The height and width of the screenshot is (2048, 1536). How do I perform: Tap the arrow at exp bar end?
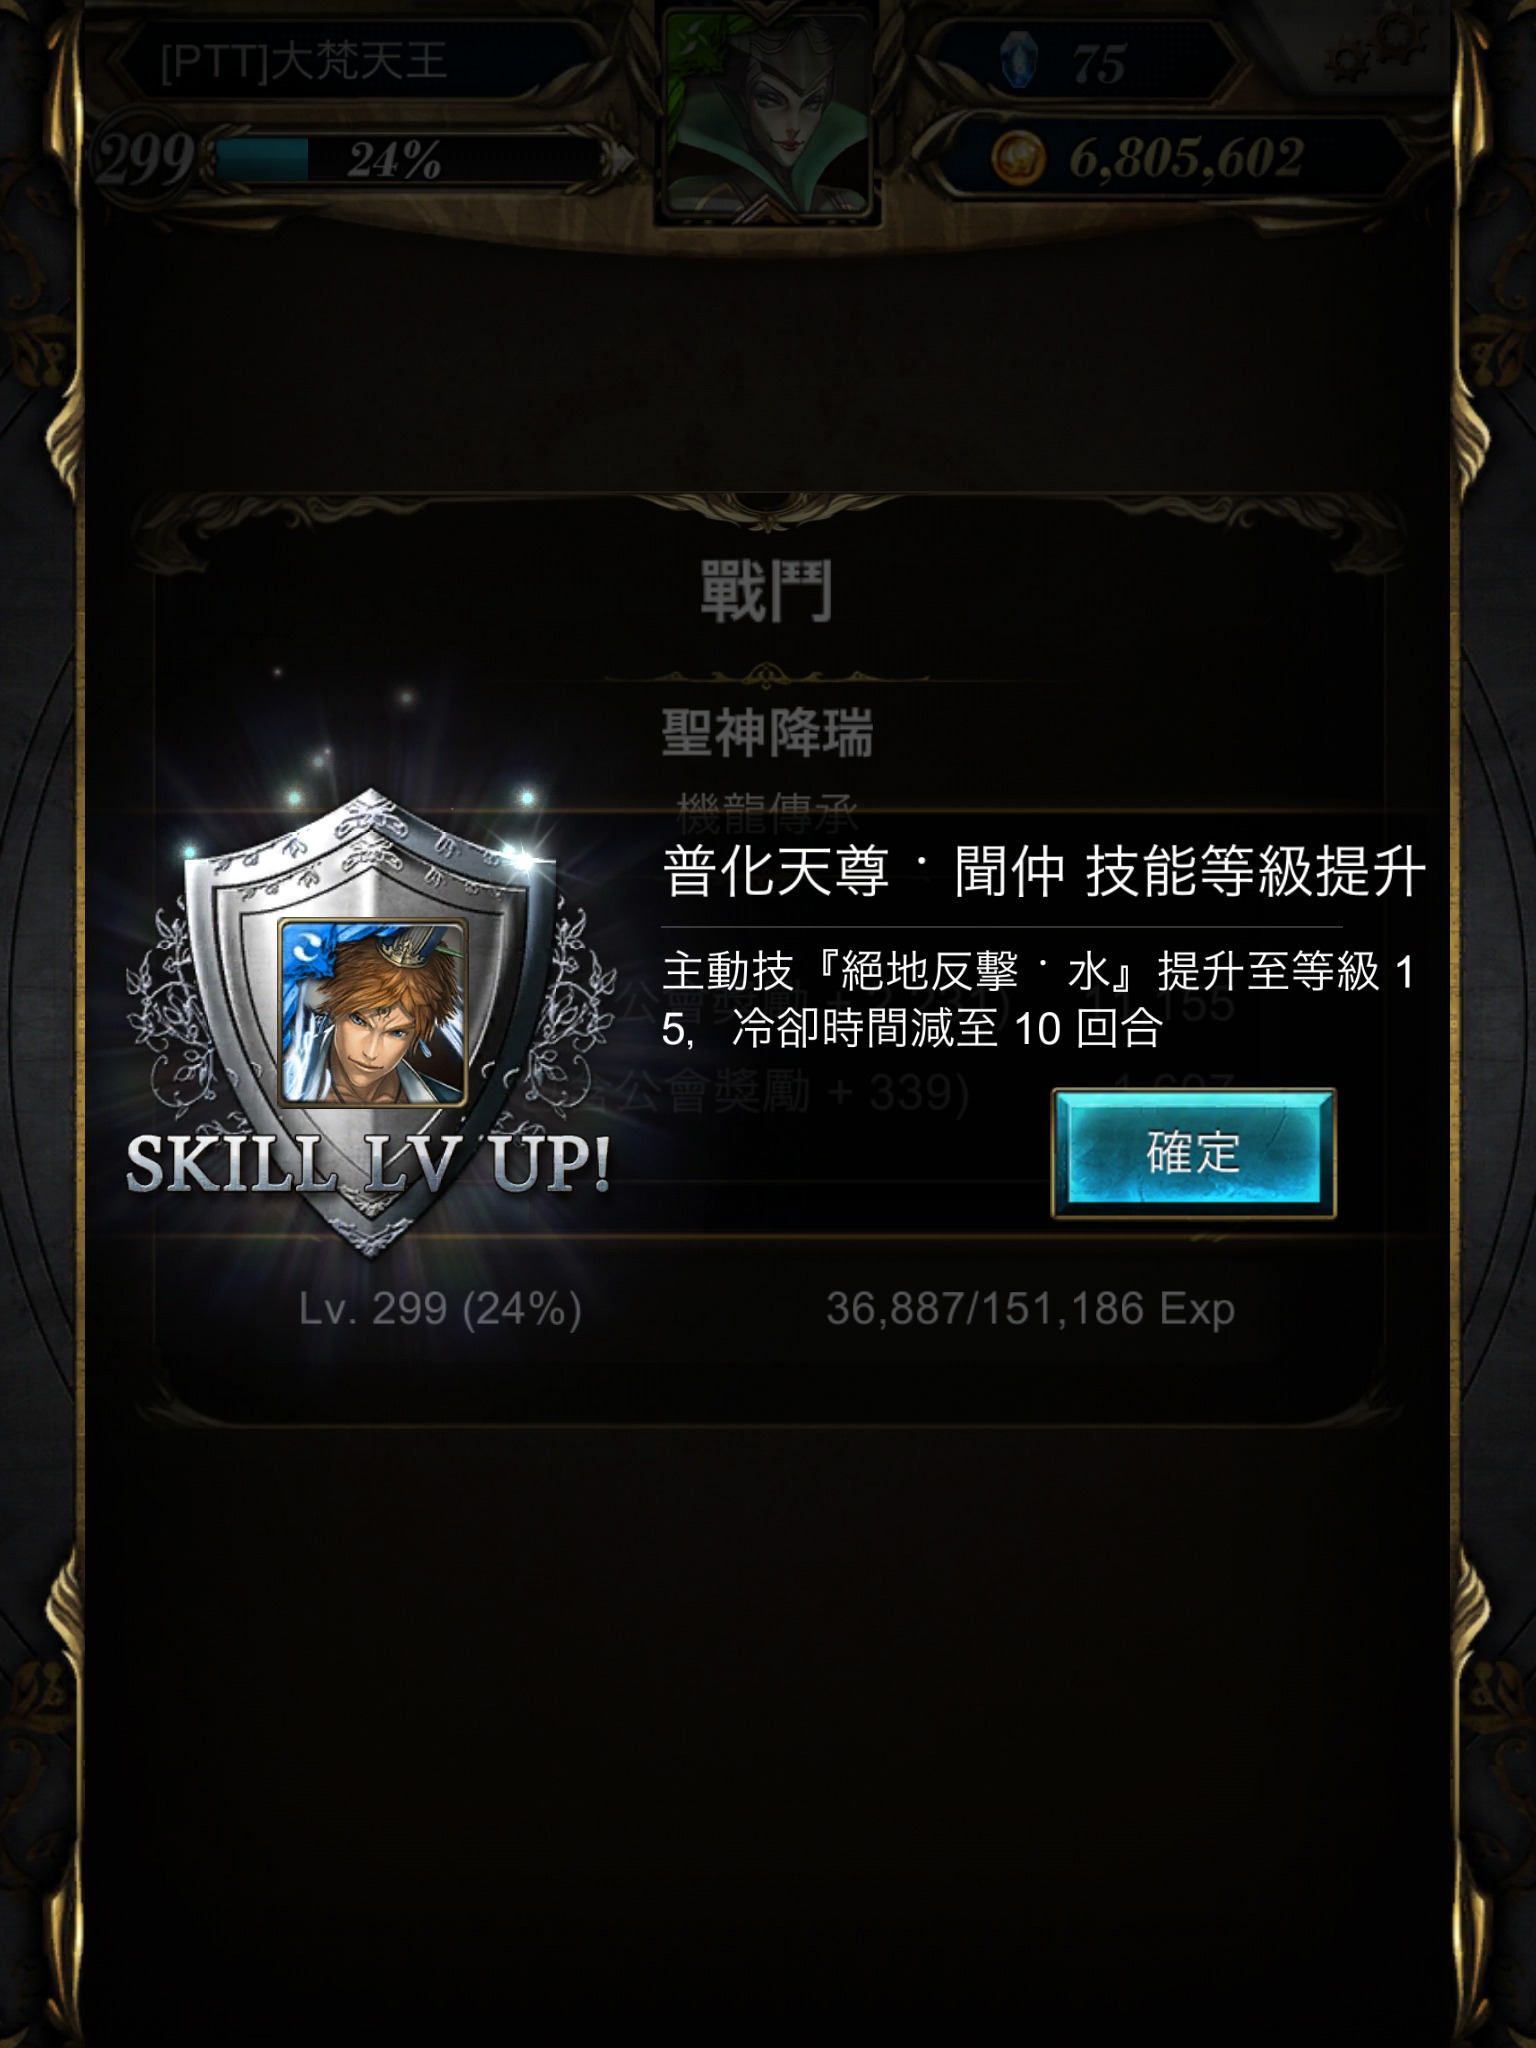click(622, 160)
